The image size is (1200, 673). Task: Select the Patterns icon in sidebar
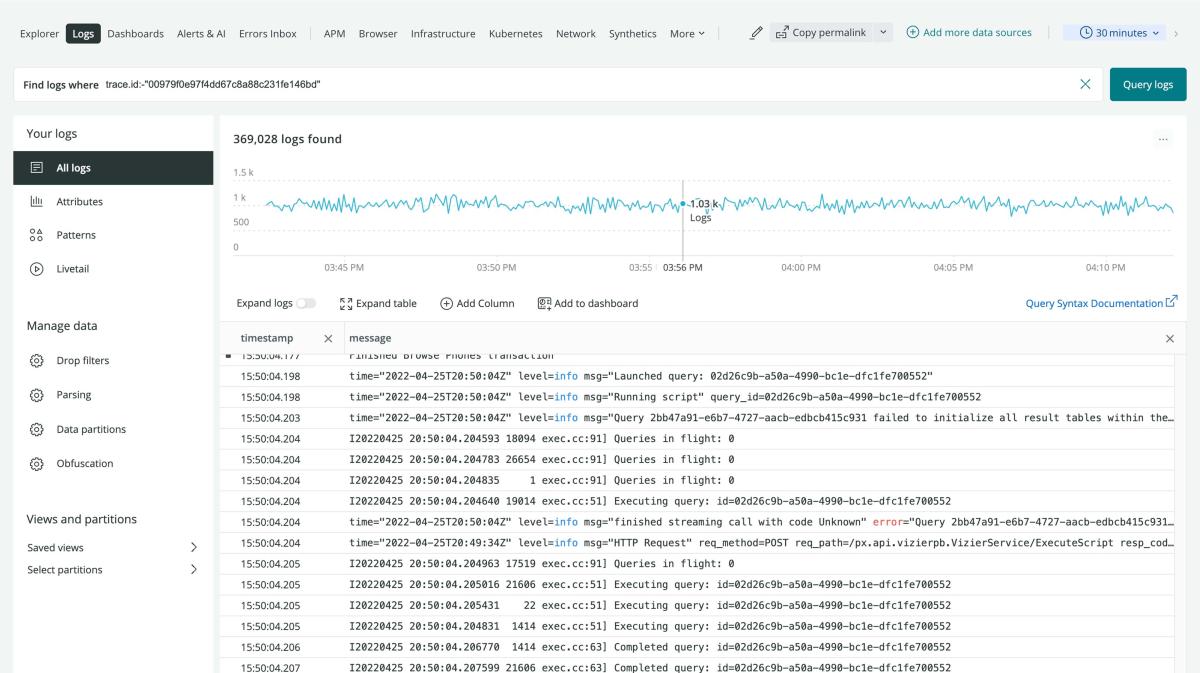[x=37, y=235]
